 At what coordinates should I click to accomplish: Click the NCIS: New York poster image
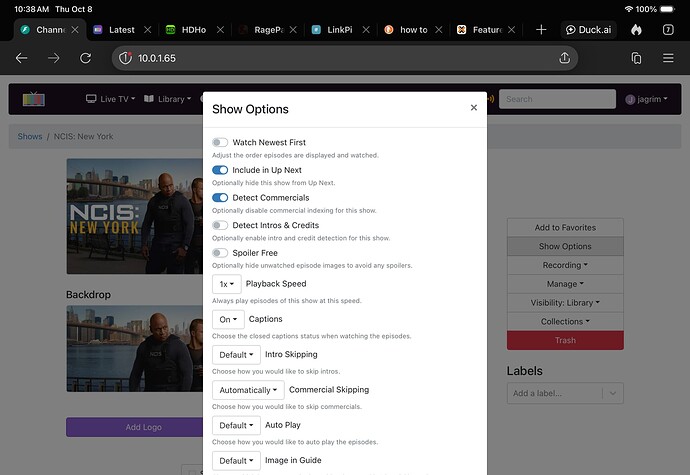click(135, 216)
